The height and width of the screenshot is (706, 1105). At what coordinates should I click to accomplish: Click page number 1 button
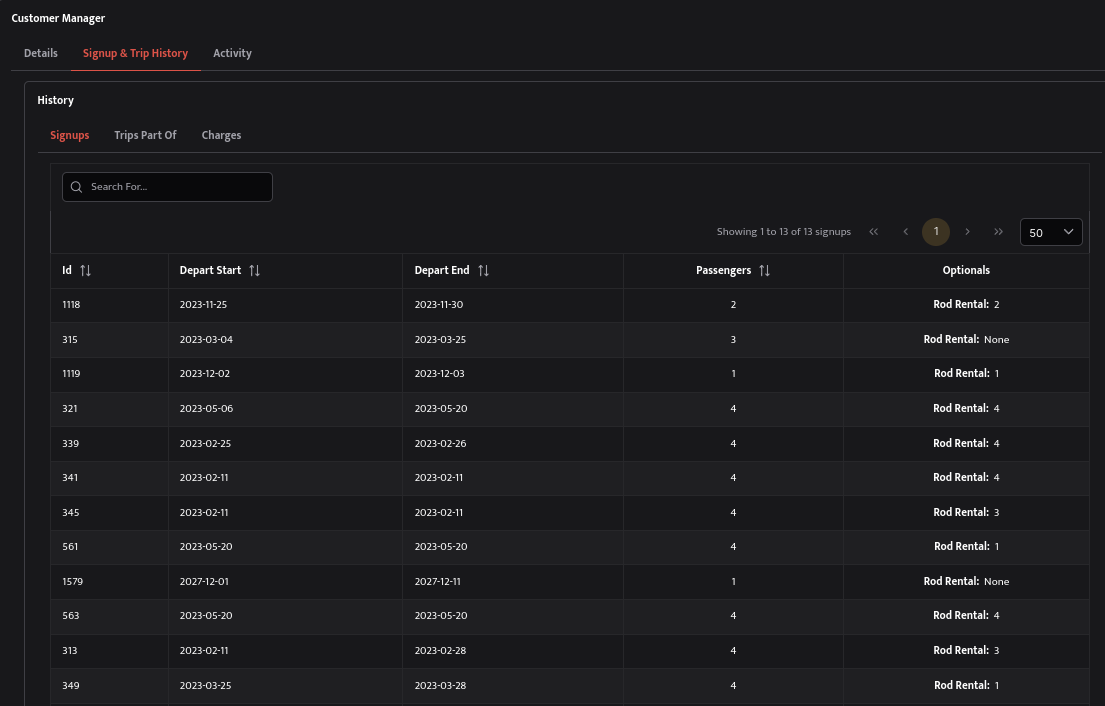point(936,232)
